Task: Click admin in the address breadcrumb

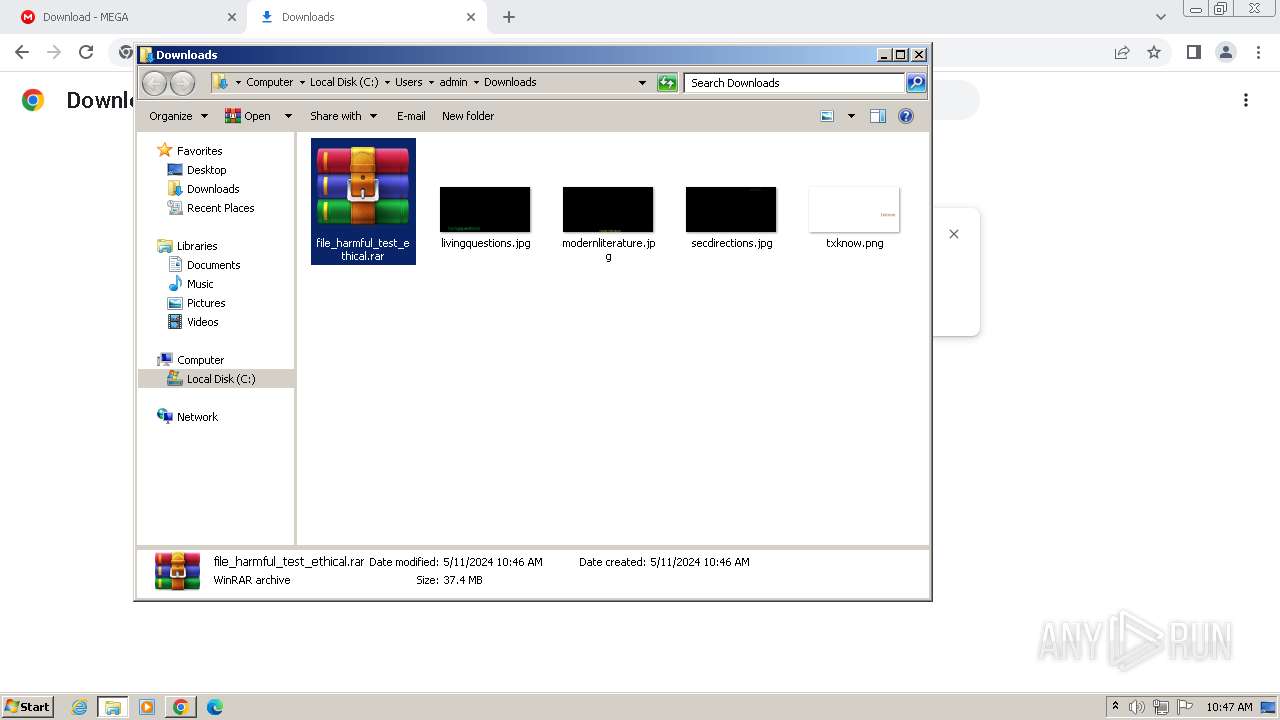Action: (x=453, y=82)
